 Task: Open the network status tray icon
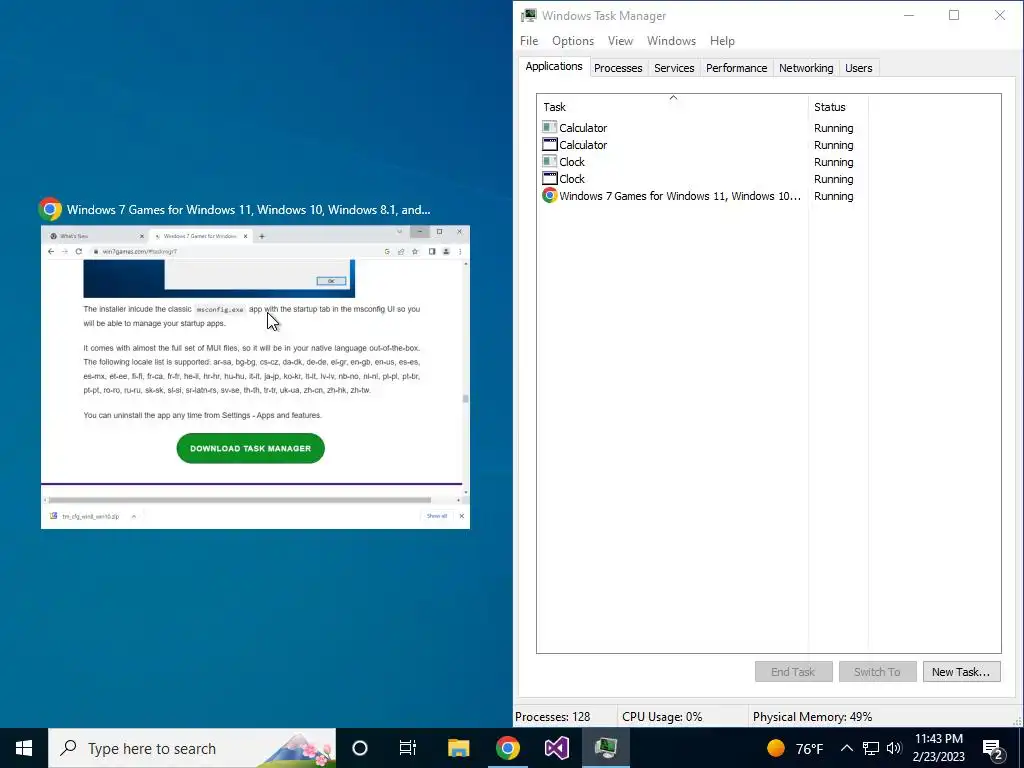871,748
